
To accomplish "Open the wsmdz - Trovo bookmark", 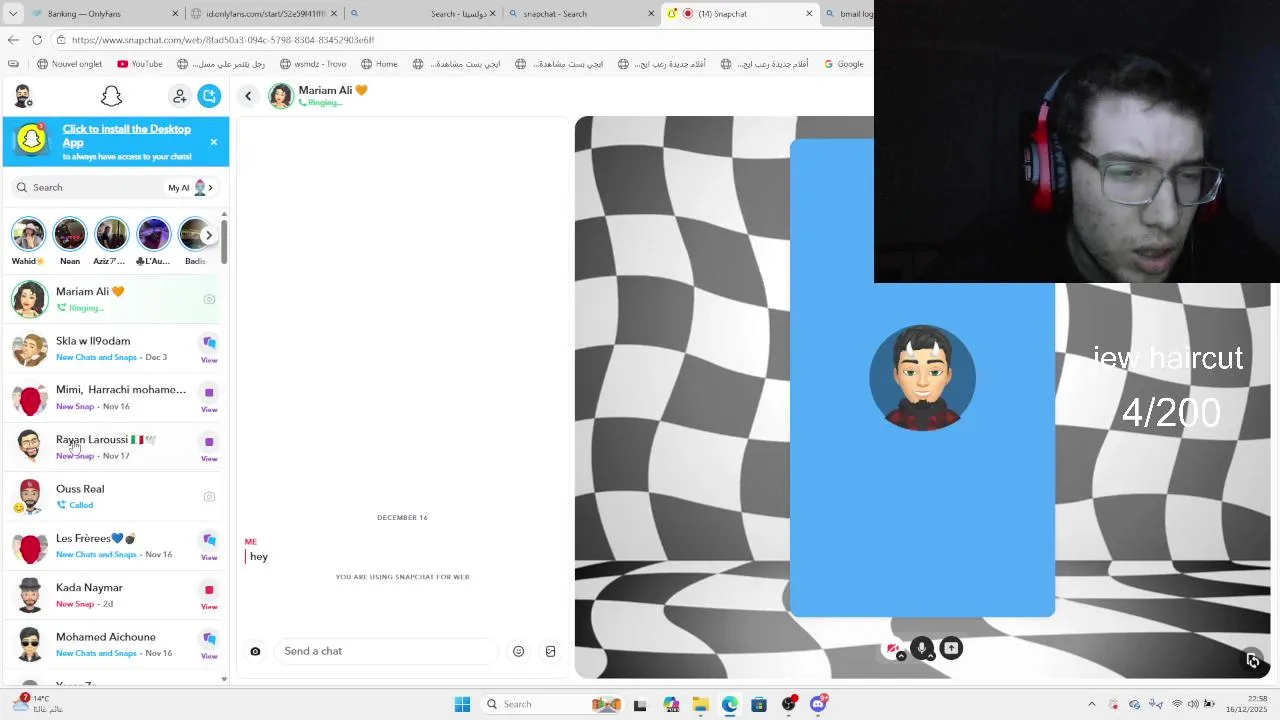I will point(313,64).
